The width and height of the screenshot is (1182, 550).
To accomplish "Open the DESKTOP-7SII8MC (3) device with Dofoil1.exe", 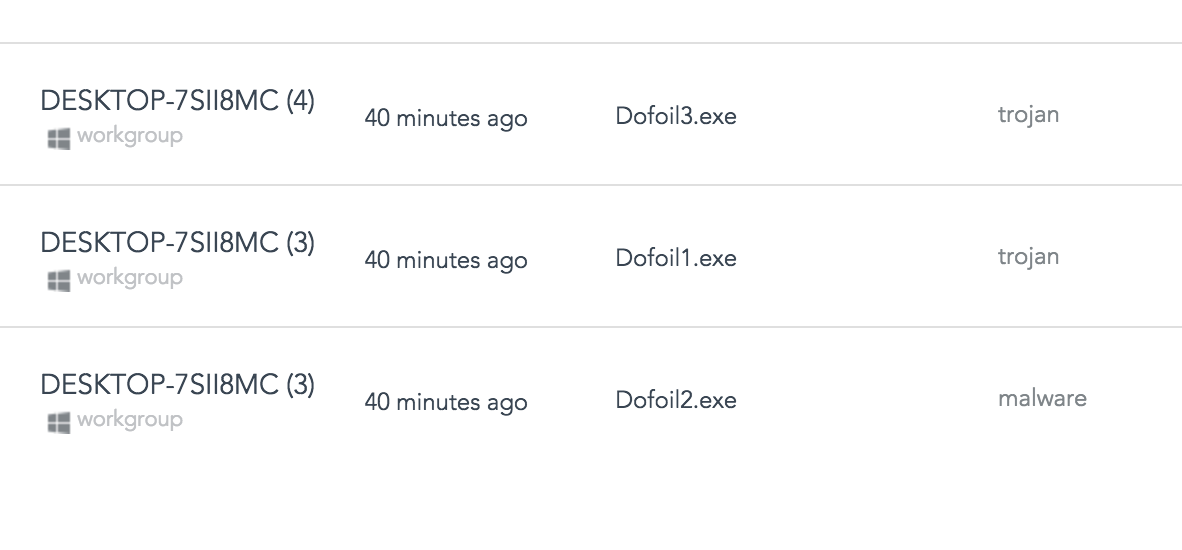I will pos(177,243).
